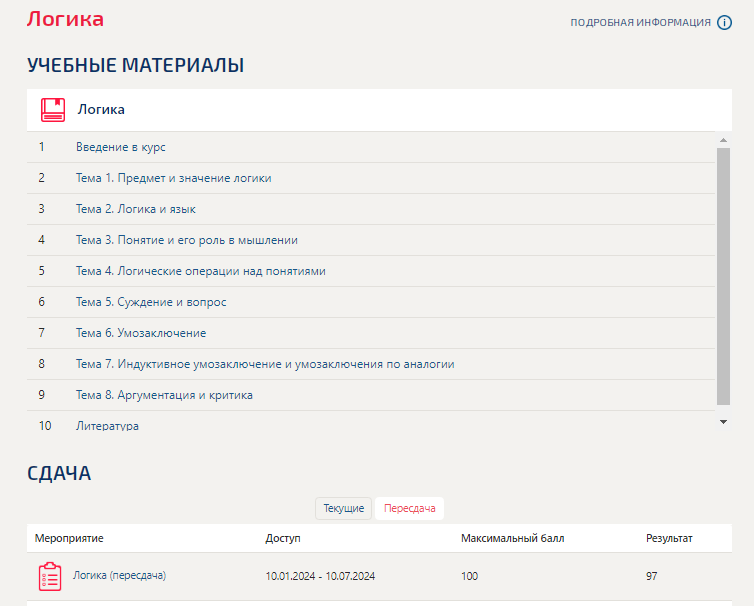Go to Тема 6. Умозаключение

tap(141, 333)
